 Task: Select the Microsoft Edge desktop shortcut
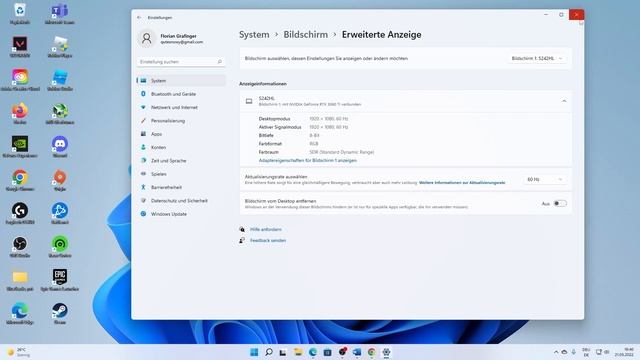click(20, 314)
